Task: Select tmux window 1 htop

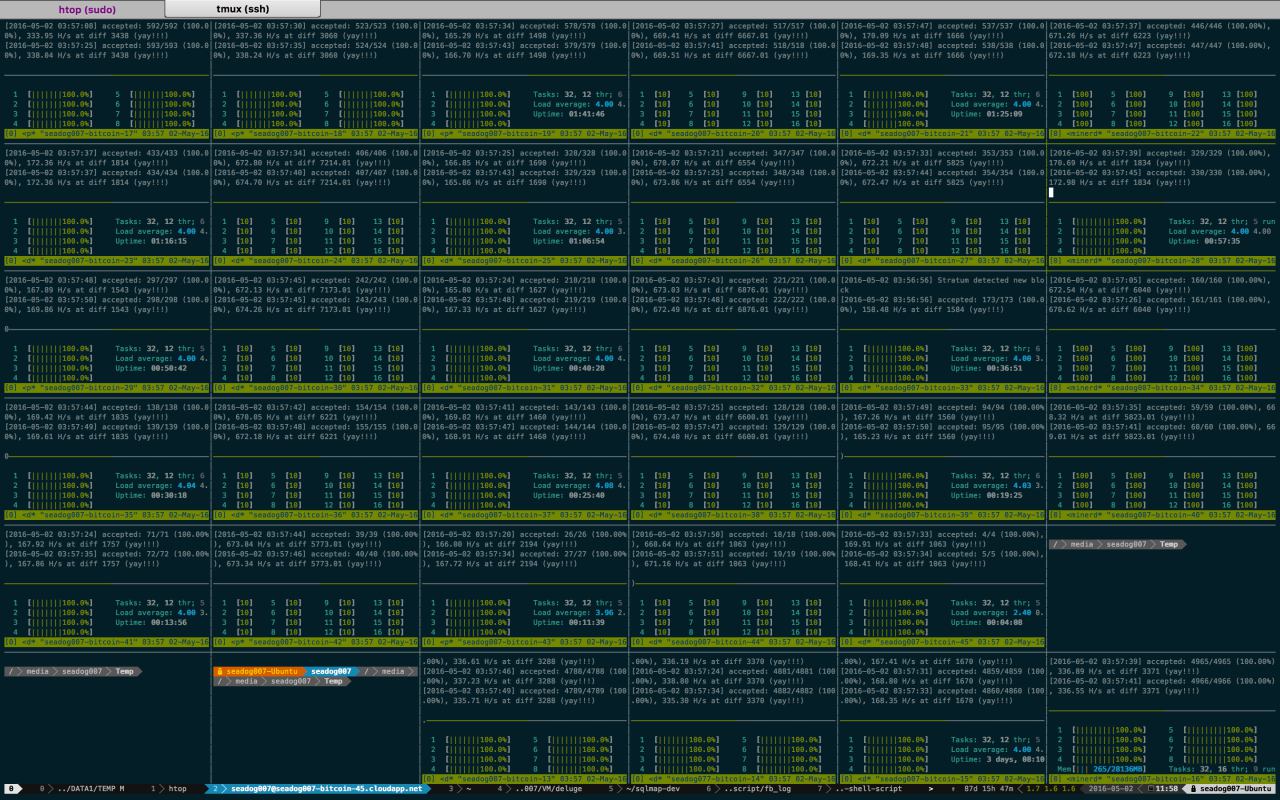Action: click(x=170, y=789)
